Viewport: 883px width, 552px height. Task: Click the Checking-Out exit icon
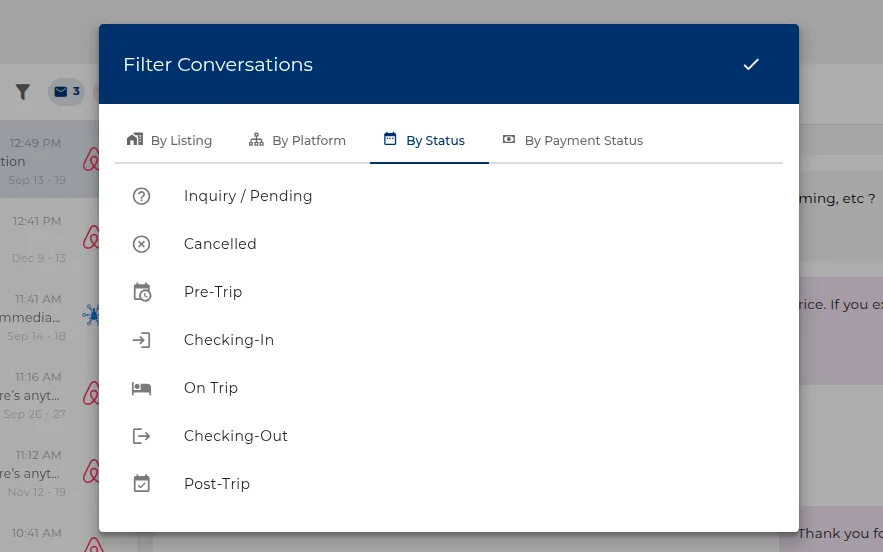click(x=141, y=436)
